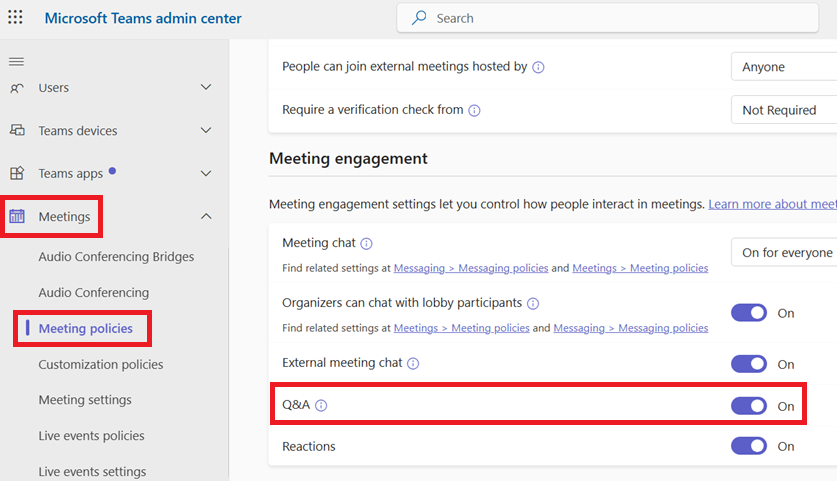Image resolution: width=838 pixels, height=481 pixels.
Task: Expand the Teams devices chevron
Action: point(206,130)
